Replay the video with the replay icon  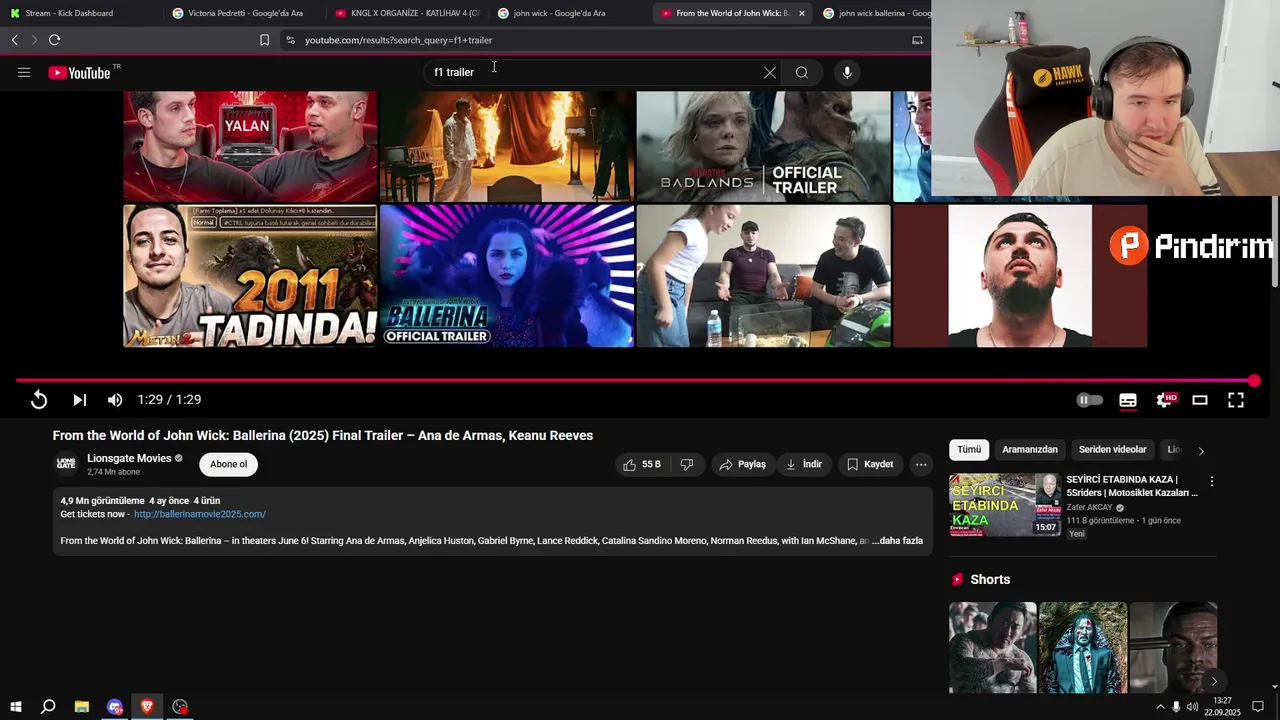[x=39, y=400]
